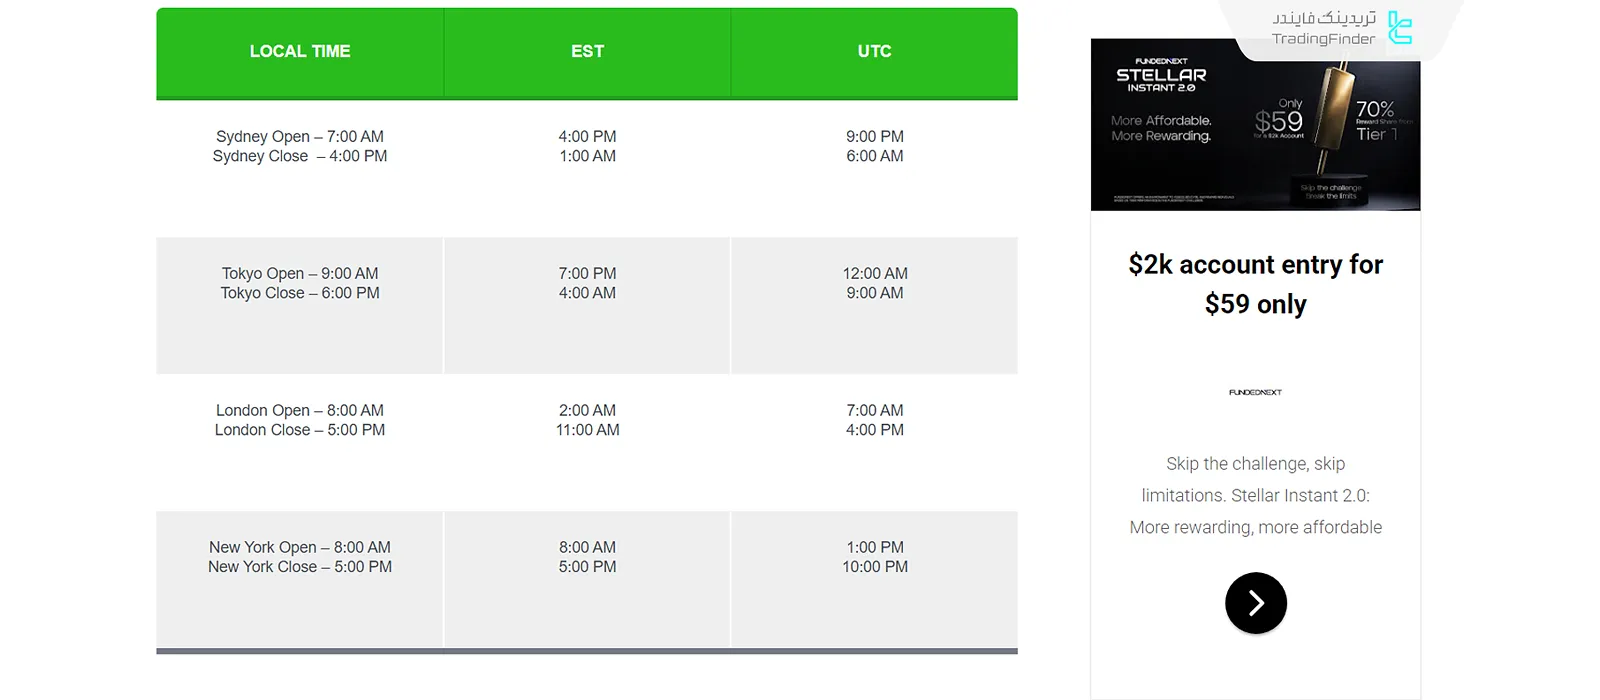Click the TradingFinder brand name text
Image resolution: width=1600 pixels, height=700 pixels.
[x=1323, y=39]
